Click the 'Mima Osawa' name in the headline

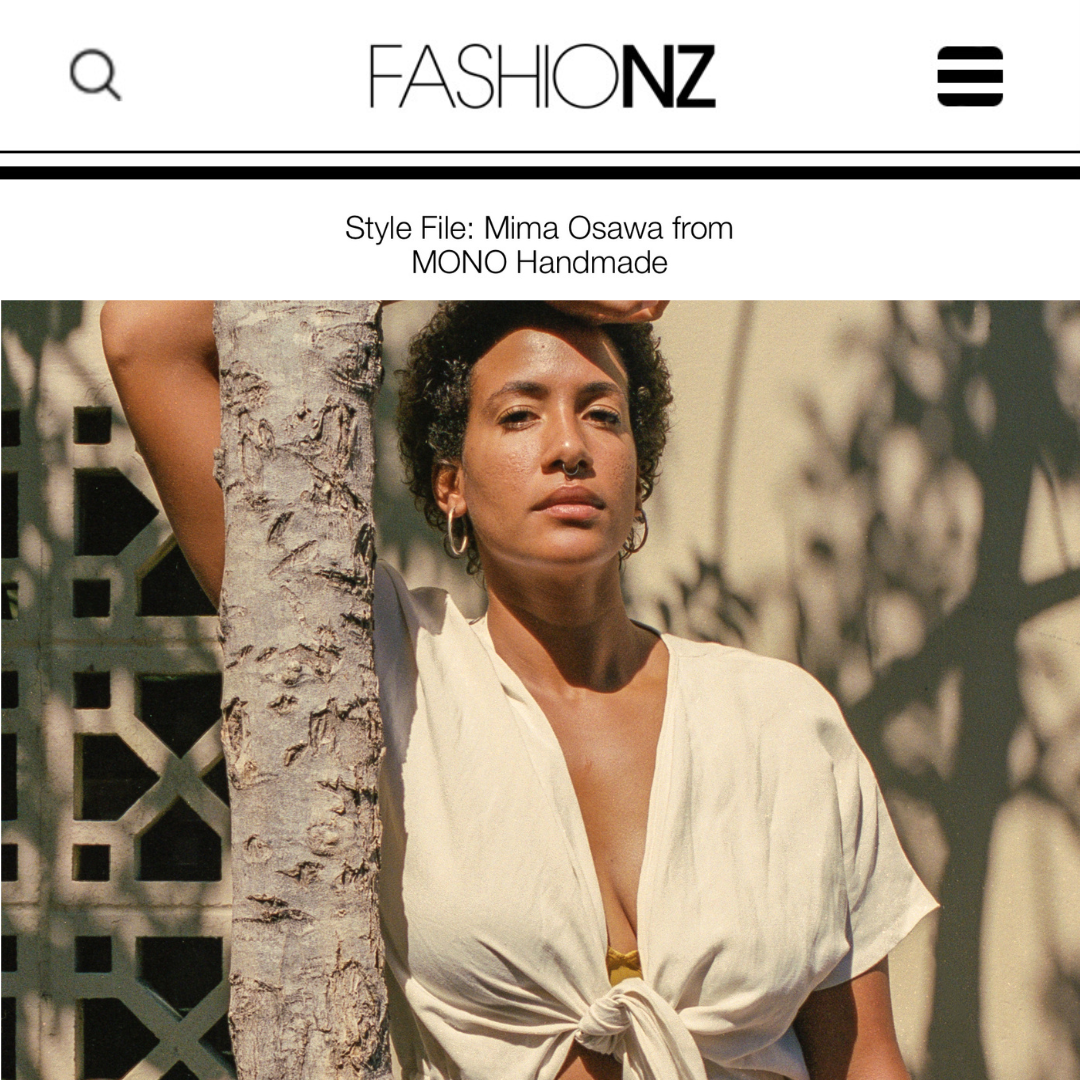(574, 228)
